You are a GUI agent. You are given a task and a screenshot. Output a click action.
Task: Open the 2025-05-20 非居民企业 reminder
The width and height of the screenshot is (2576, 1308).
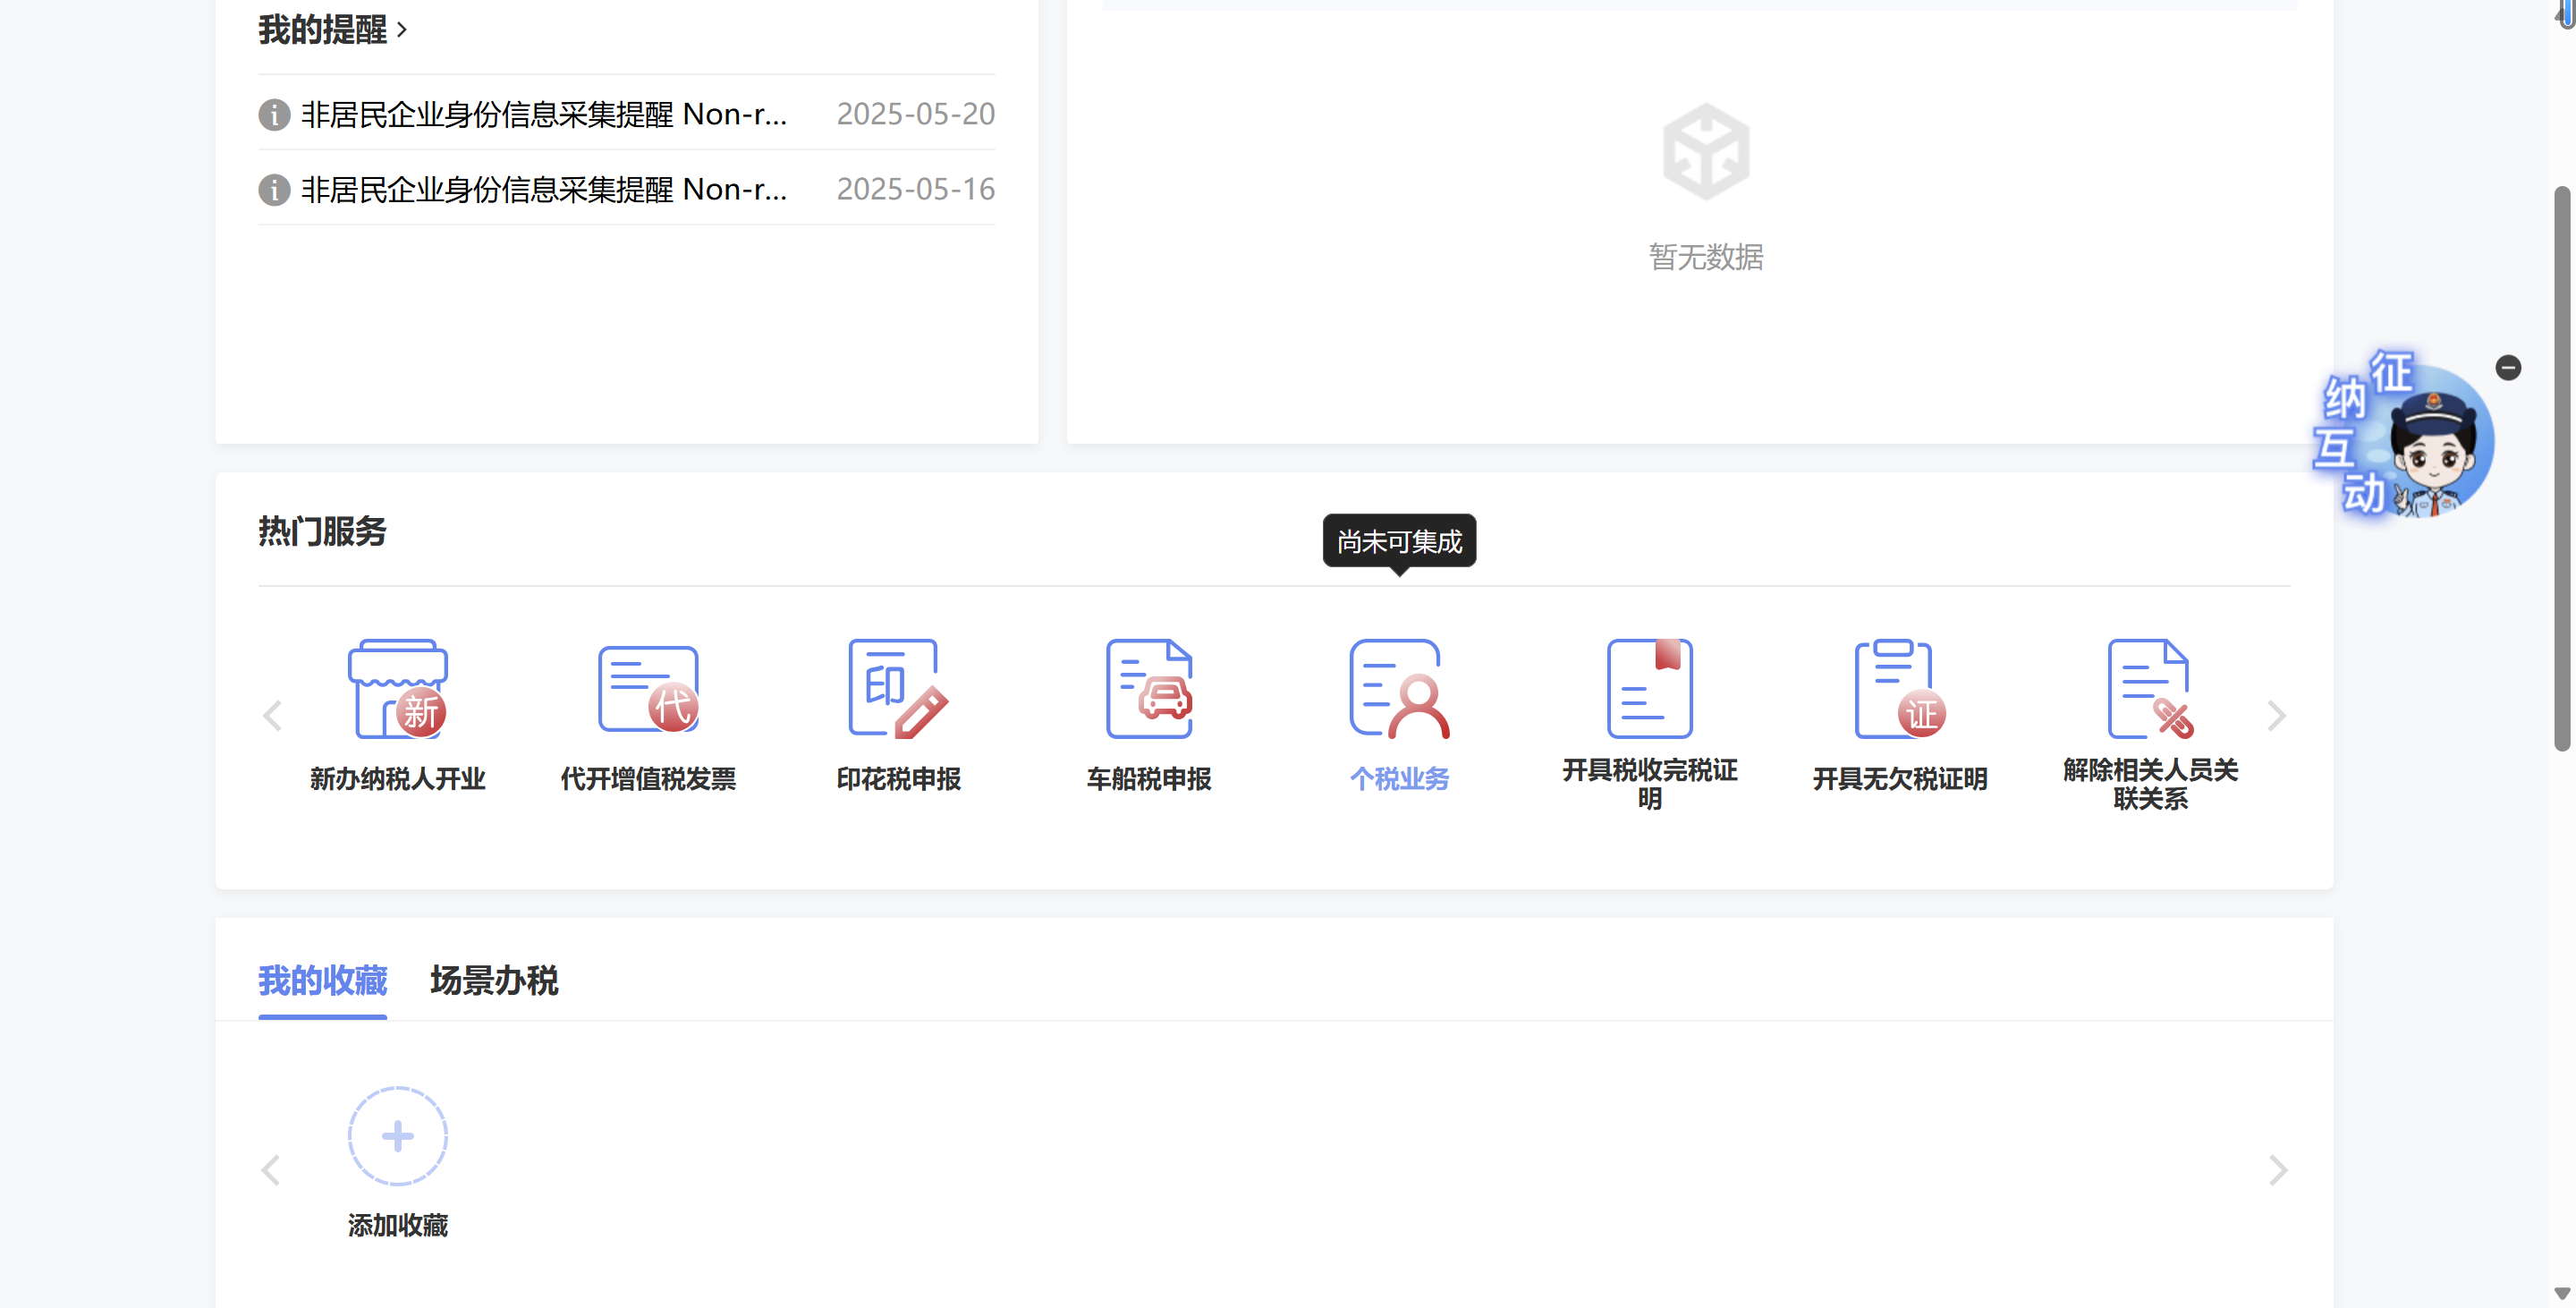pos(543,114)
